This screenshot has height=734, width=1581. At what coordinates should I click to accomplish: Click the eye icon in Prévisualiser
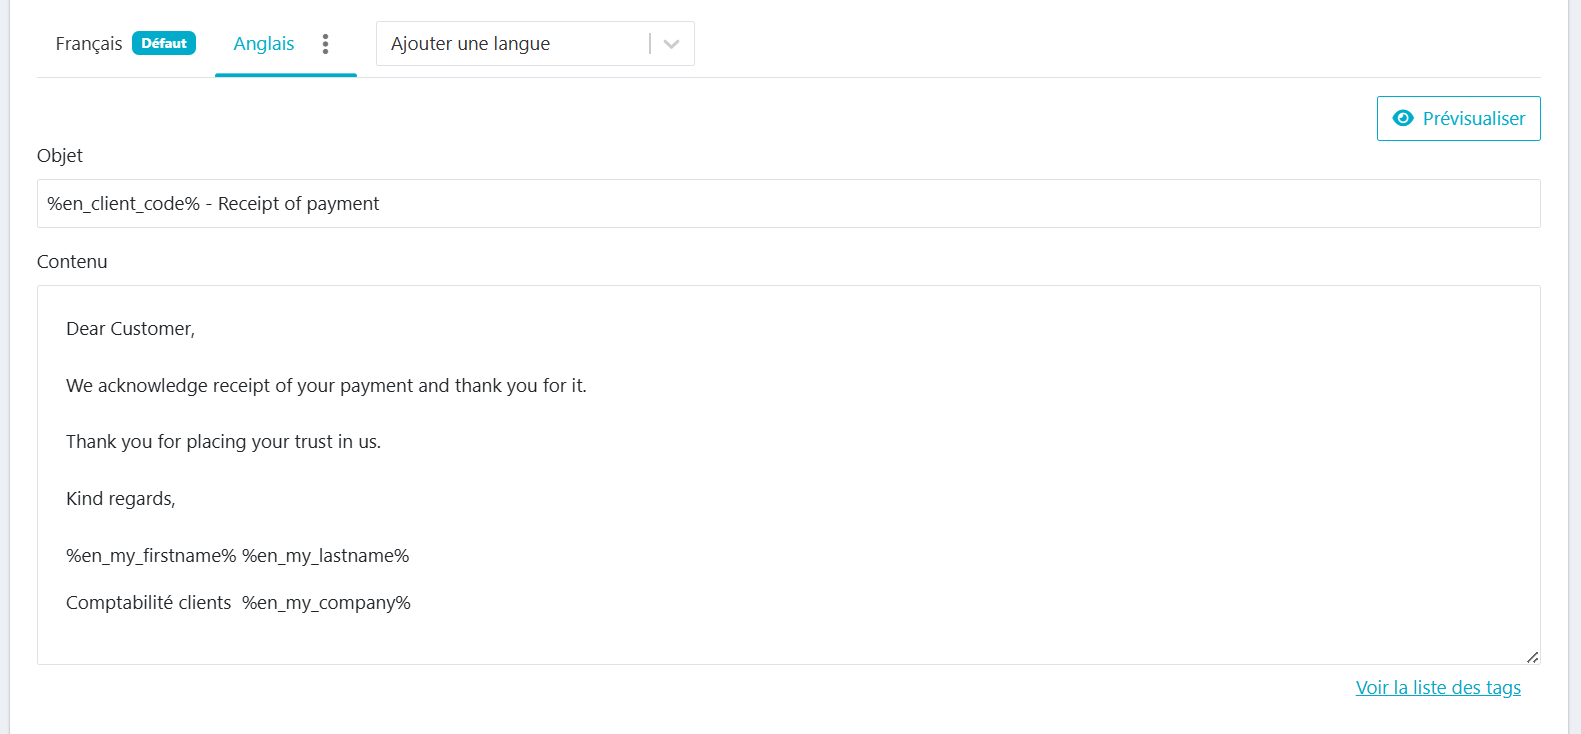1403,118
